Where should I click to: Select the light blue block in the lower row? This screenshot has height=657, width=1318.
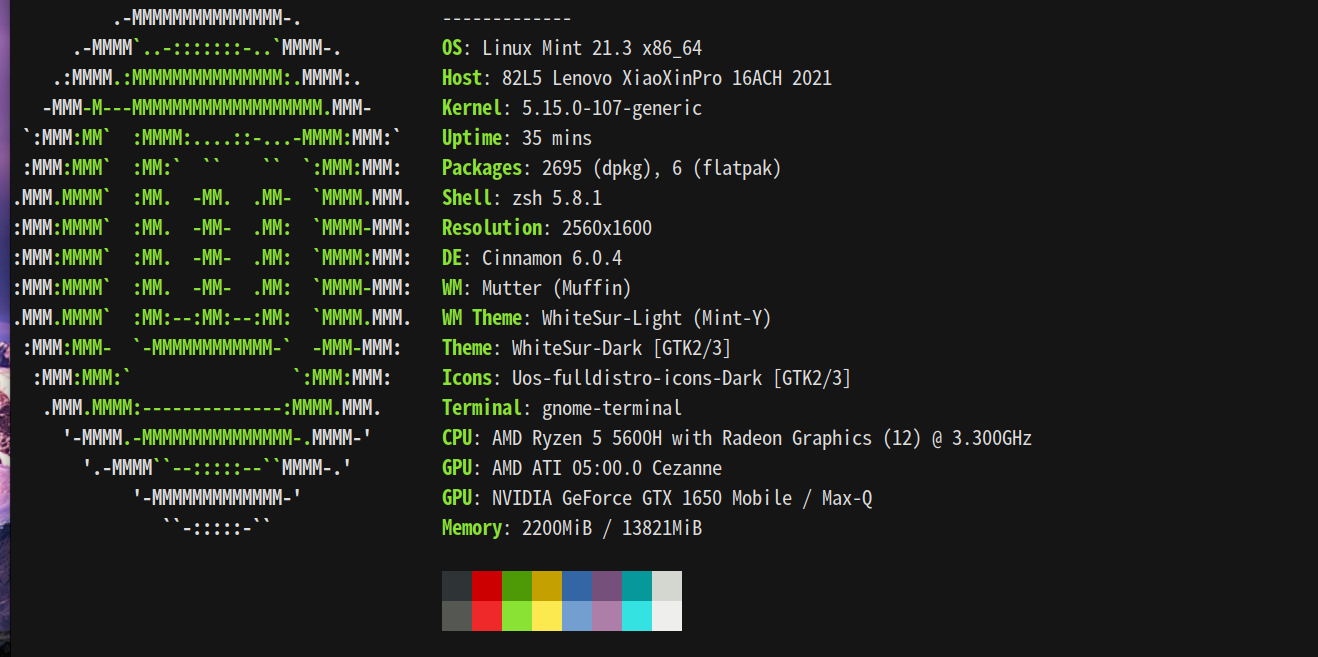point(577,616)
